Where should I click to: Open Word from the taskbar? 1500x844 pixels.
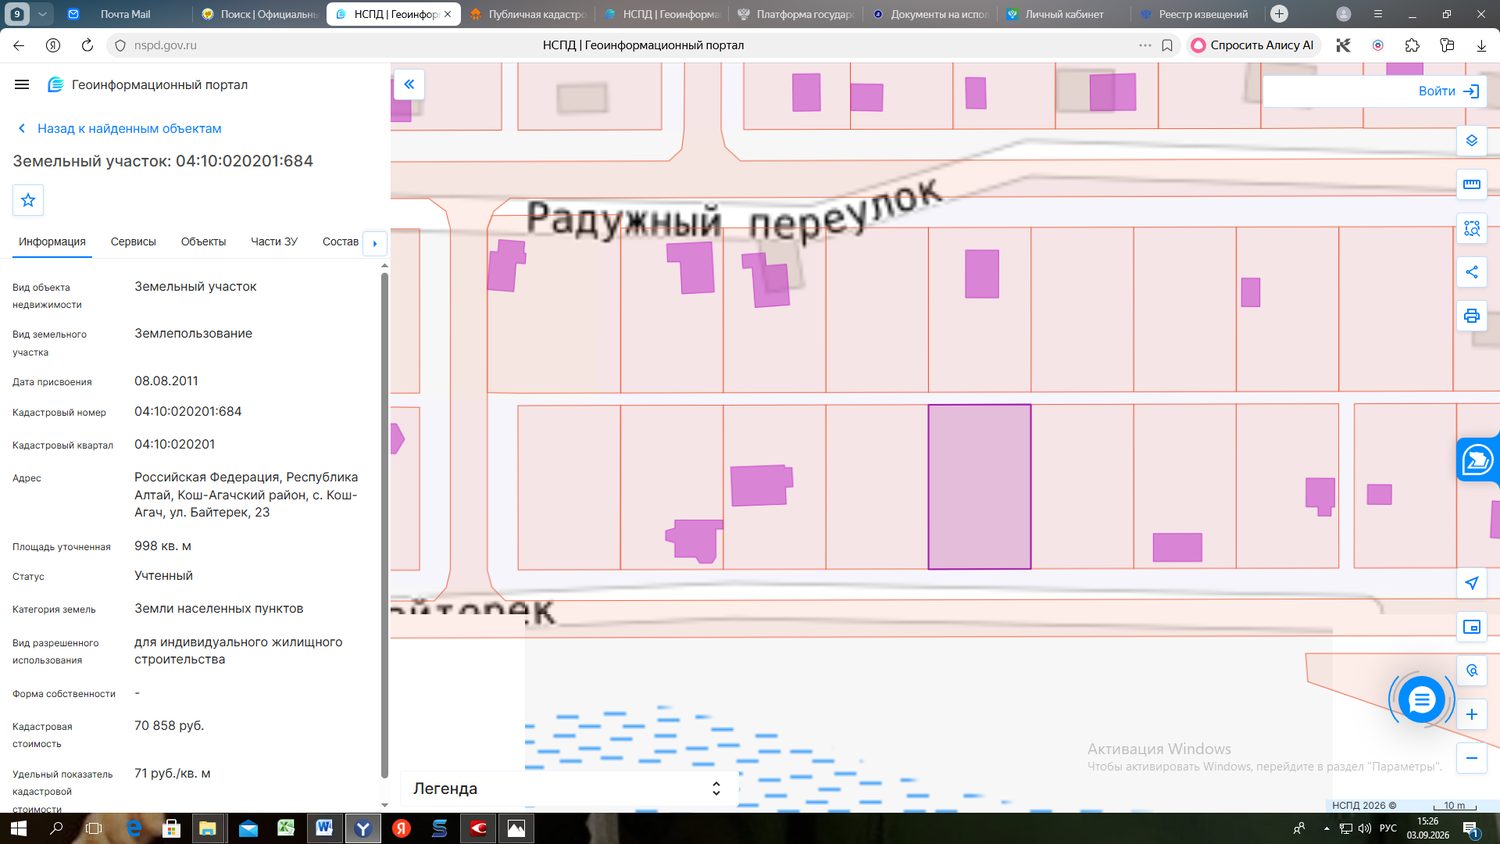(x=324, y=828)
